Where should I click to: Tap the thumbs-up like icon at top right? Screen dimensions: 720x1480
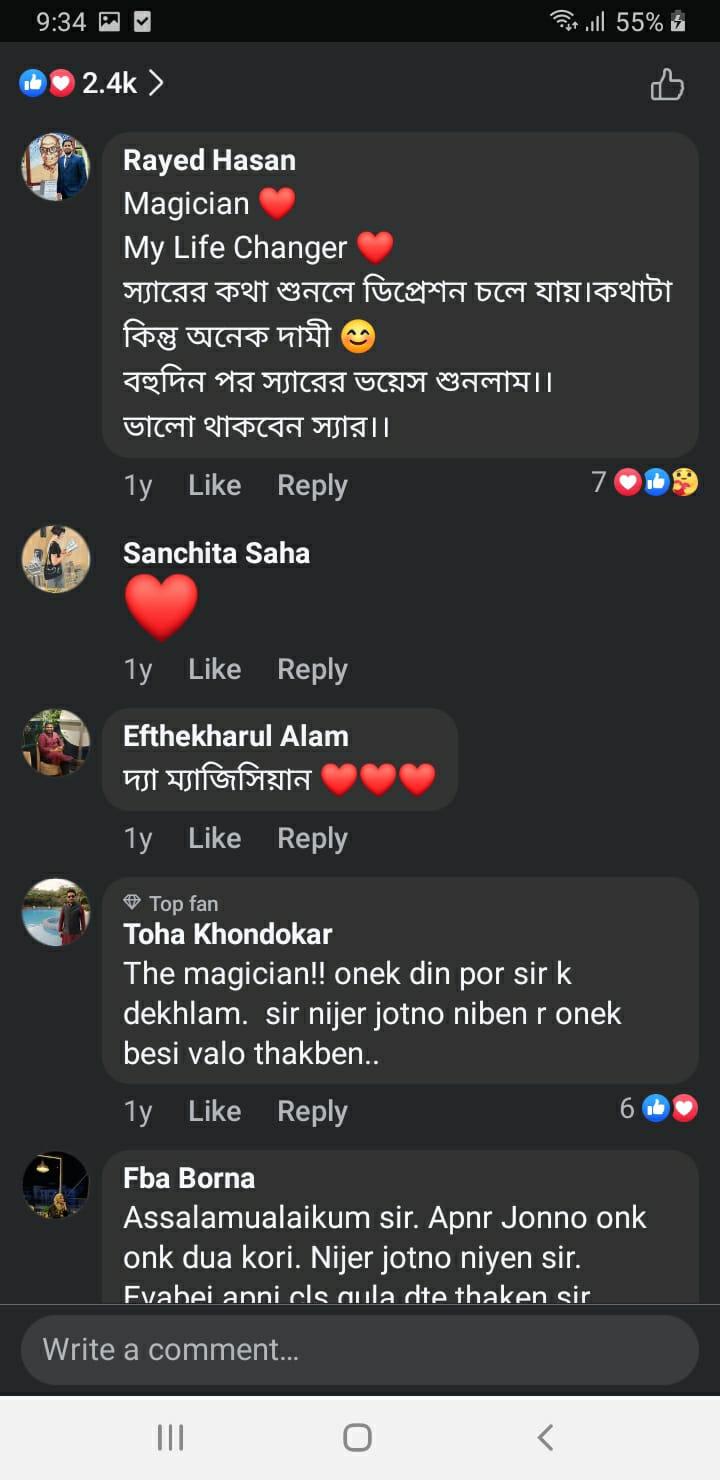(667, 85)
